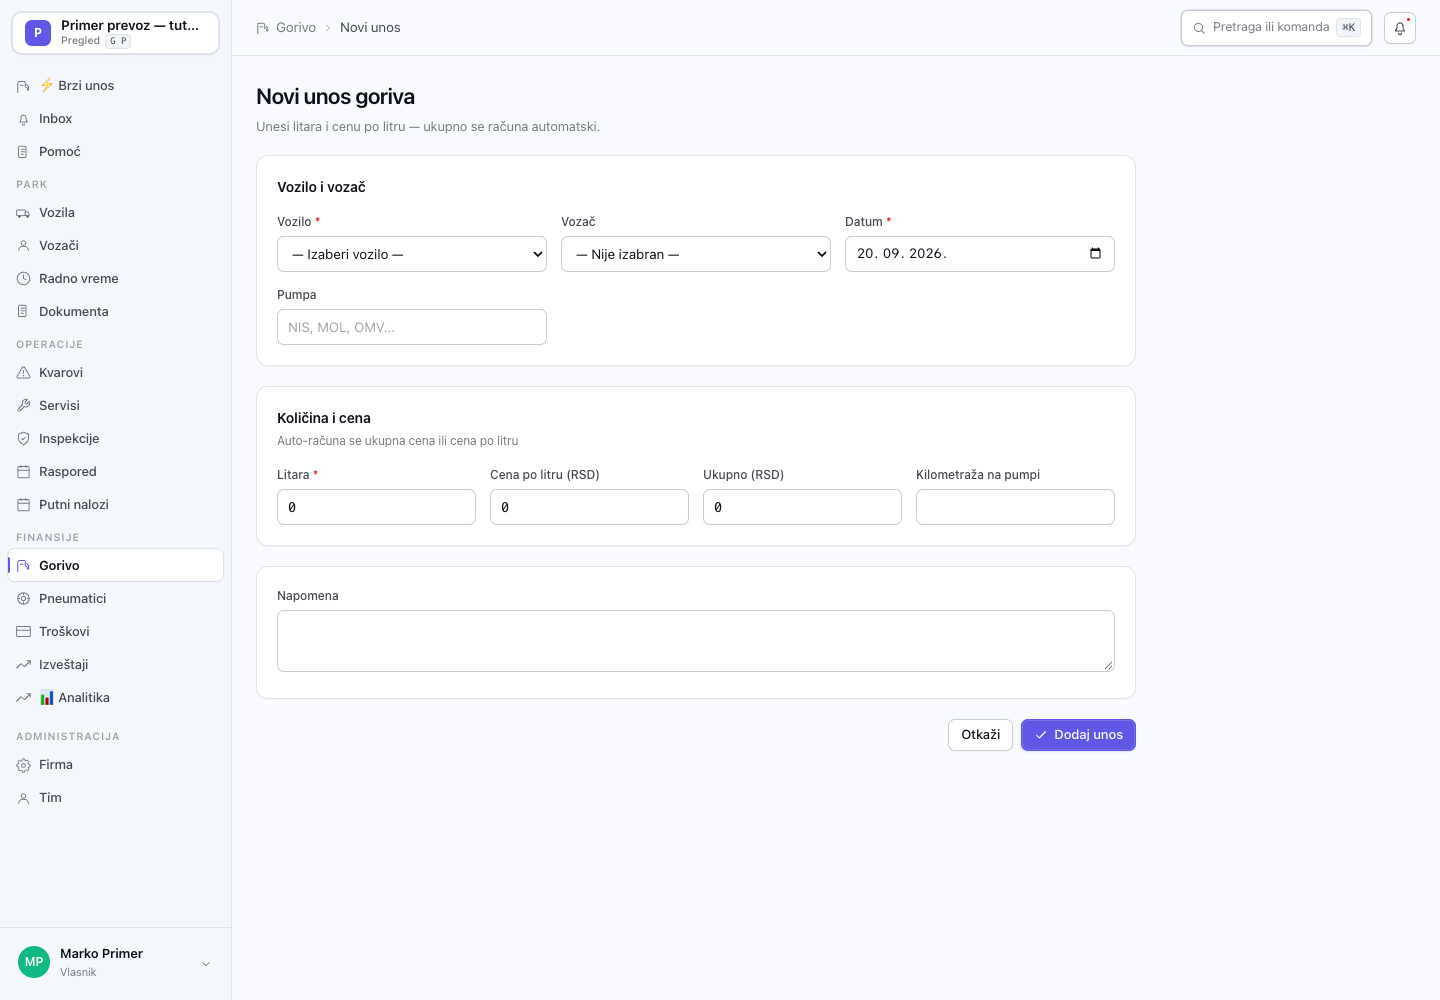Open Brzi unos in the sidebar
The height and width of the screenshot is (1000, 1440).
tap(115, 86)
